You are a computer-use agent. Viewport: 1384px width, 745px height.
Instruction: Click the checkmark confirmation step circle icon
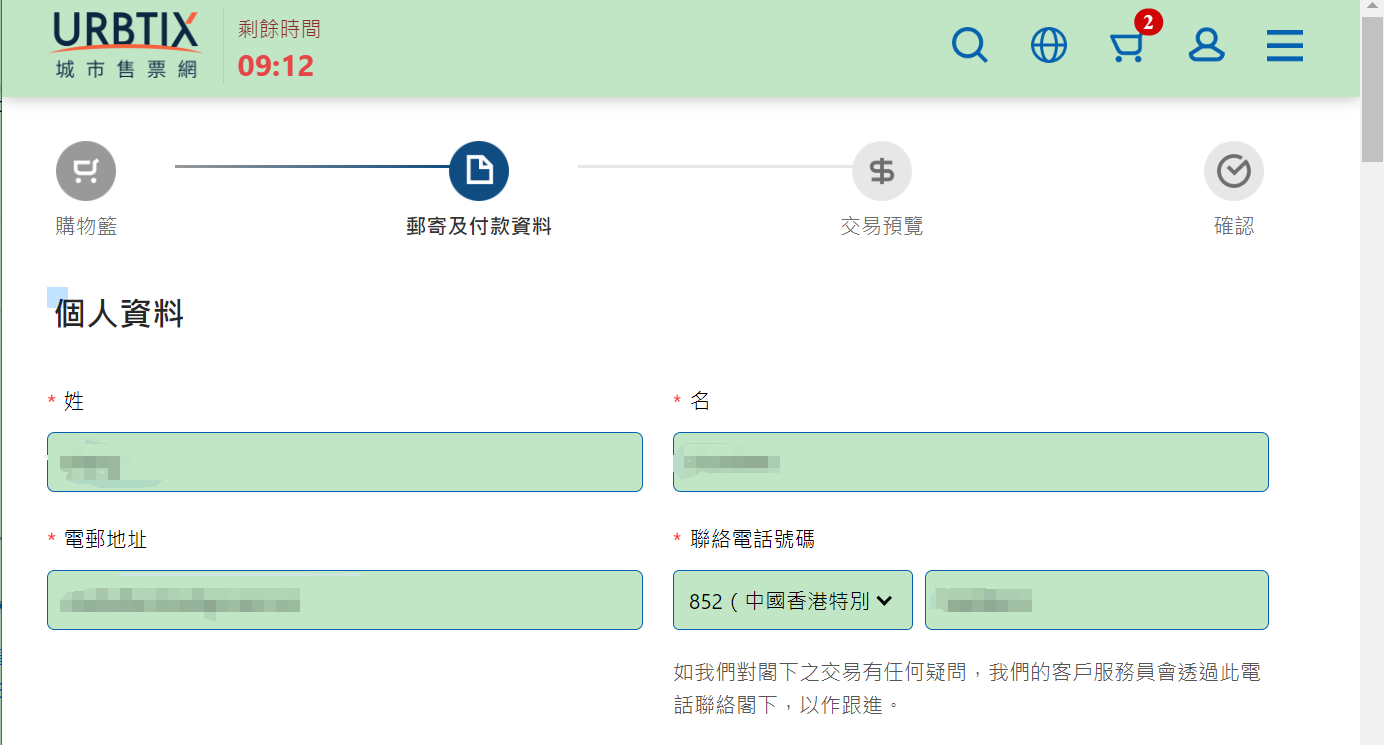click(x=1233, y=171)
